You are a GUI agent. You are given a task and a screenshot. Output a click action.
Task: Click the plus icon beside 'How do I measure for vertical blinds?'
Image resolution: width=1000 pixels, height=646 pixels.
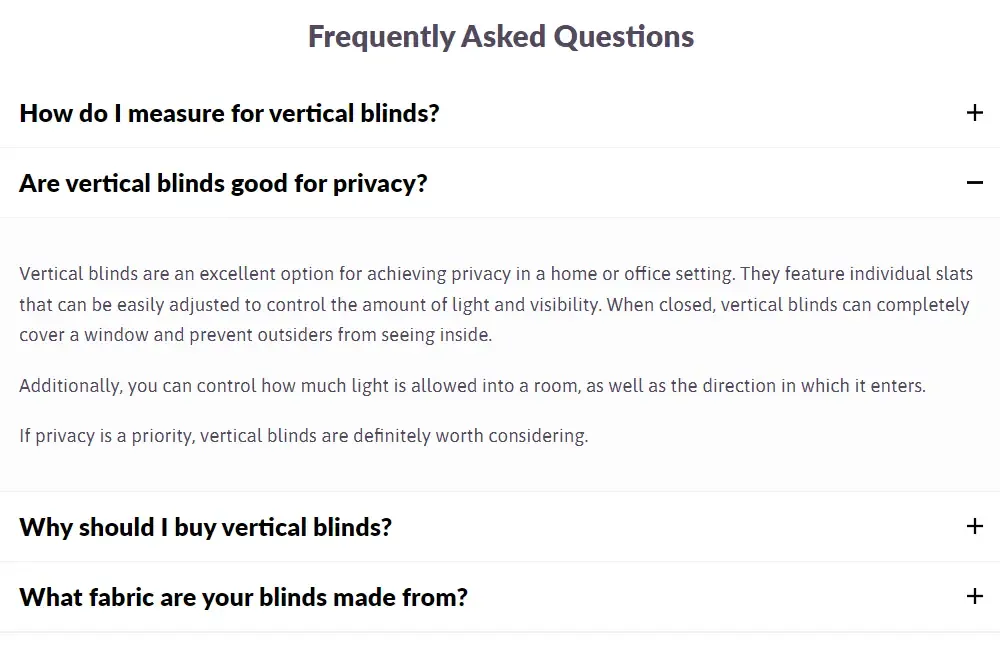(x=975, y=112)
